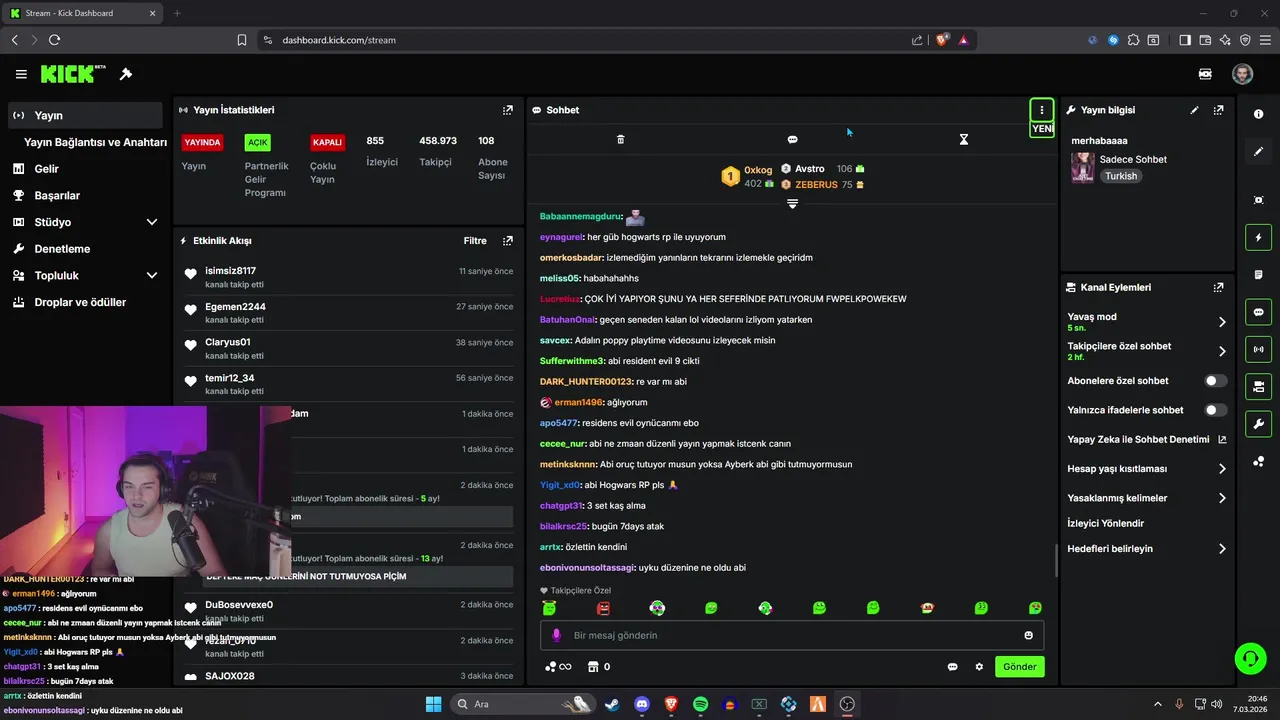
Task: Click the hourglass icon in chat toolbar
Action: click(x=964, y=140)
